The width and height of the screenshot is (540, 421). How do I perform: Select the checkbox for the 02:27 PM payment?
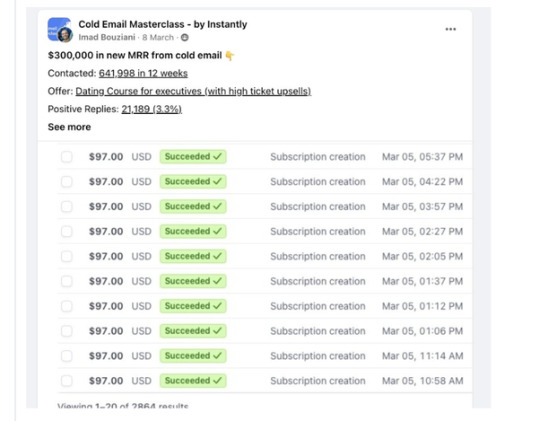tap(67, 232)
